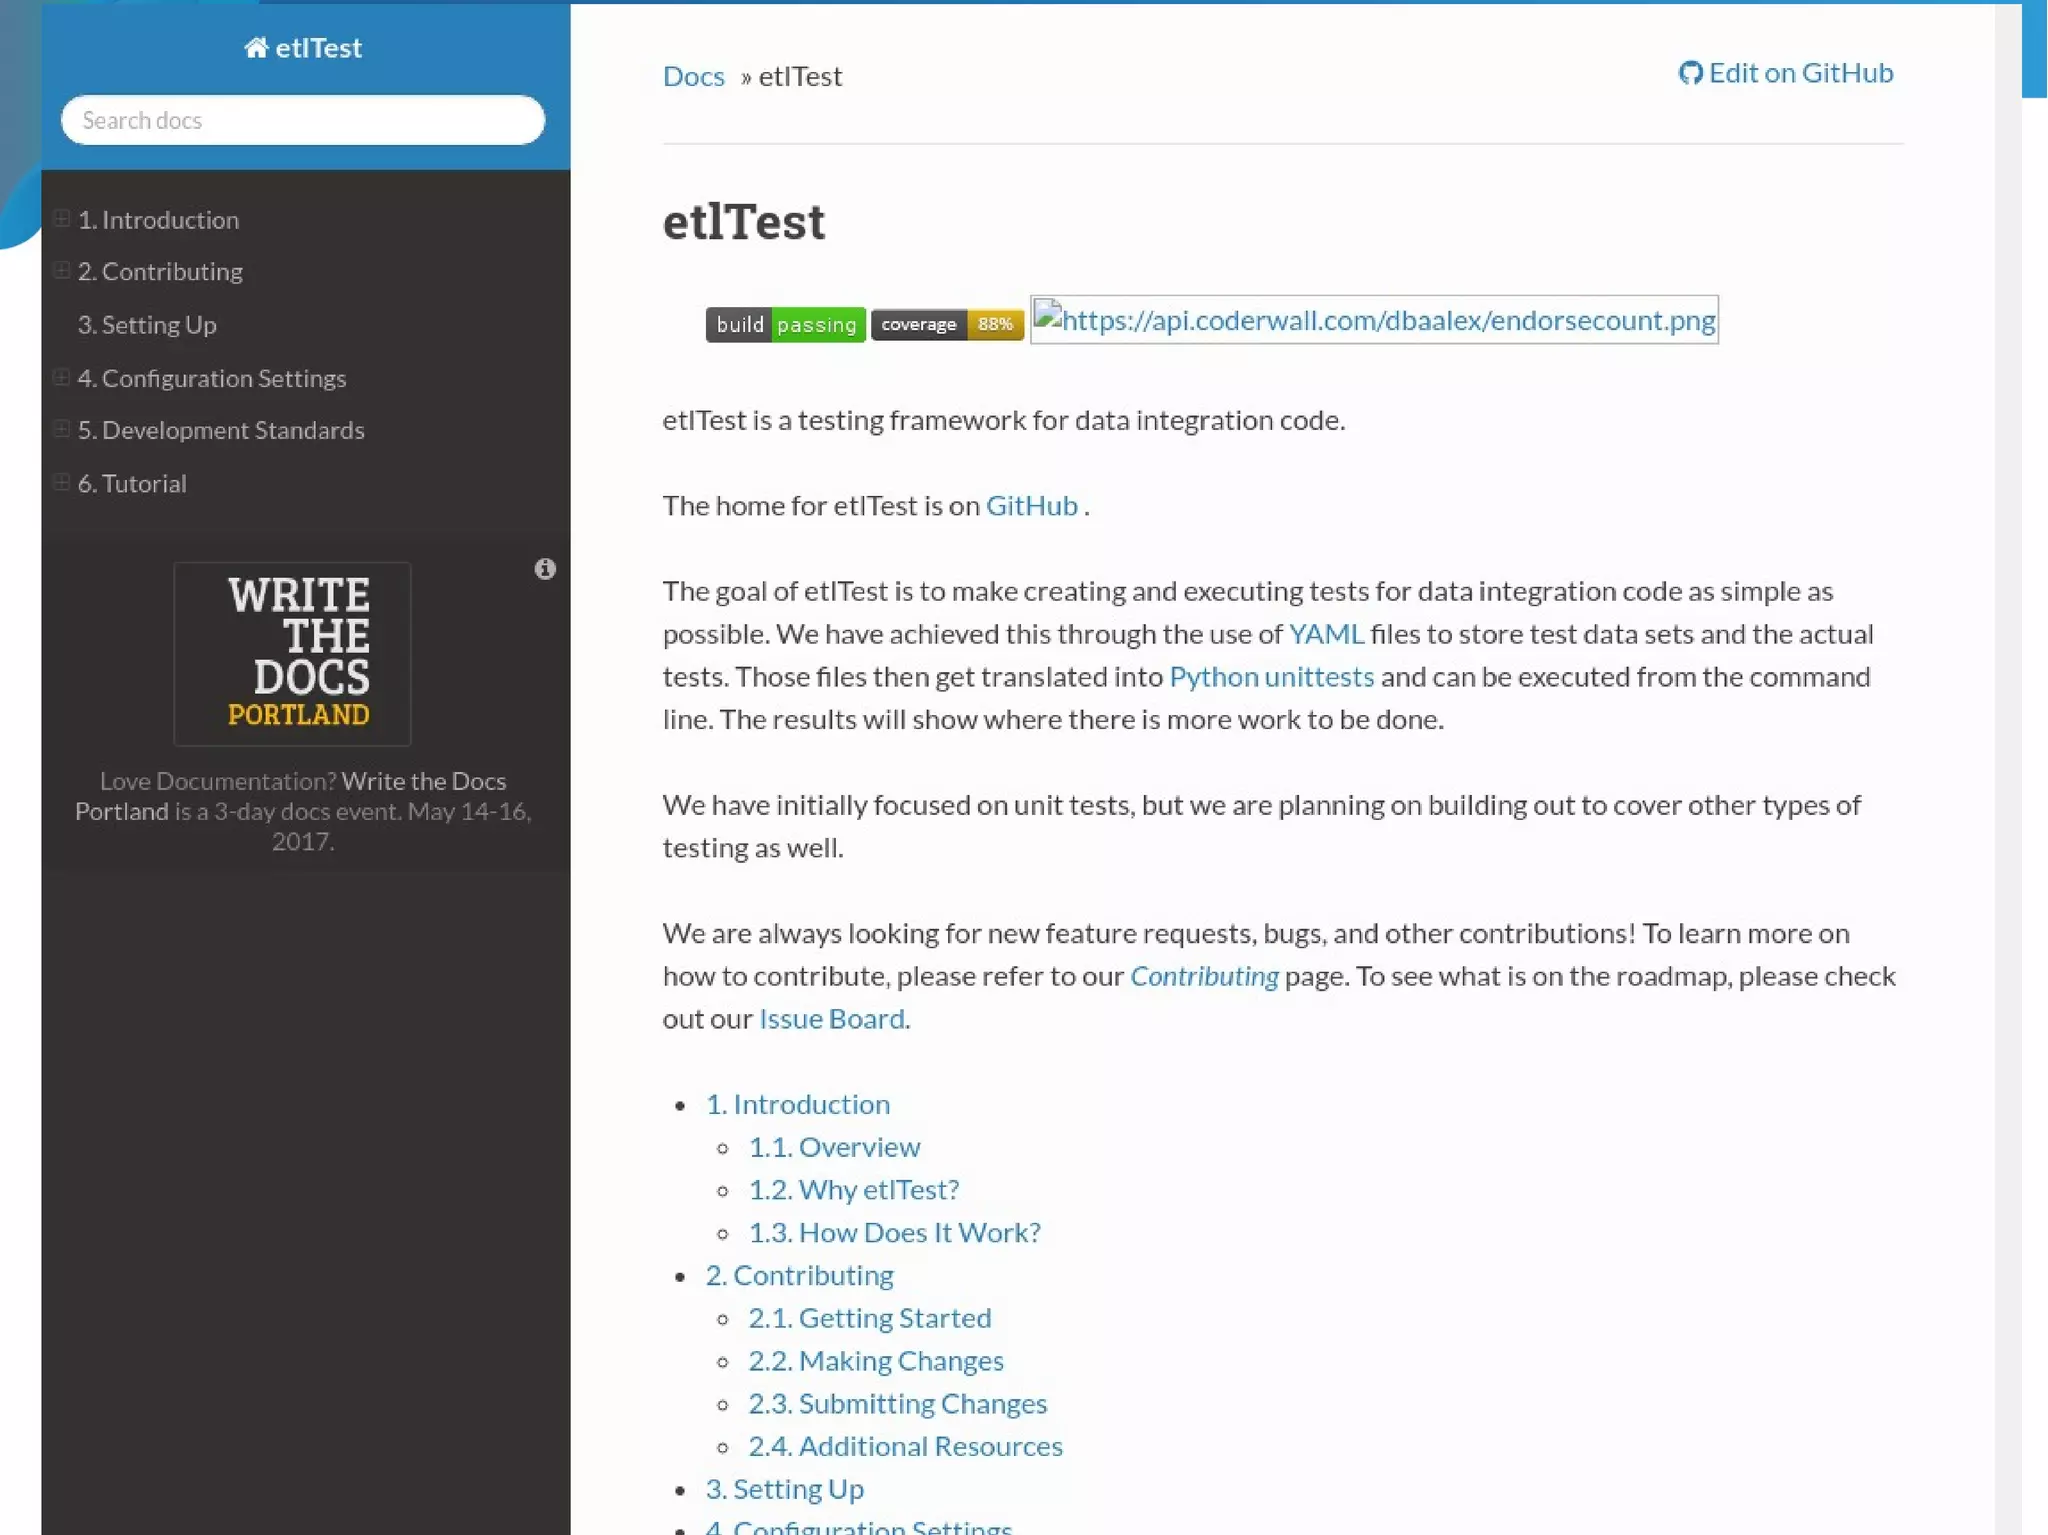Expand the 5. Development Standards section
The height and width of the screenshot is (1535, 2048).
coord(62,429)
